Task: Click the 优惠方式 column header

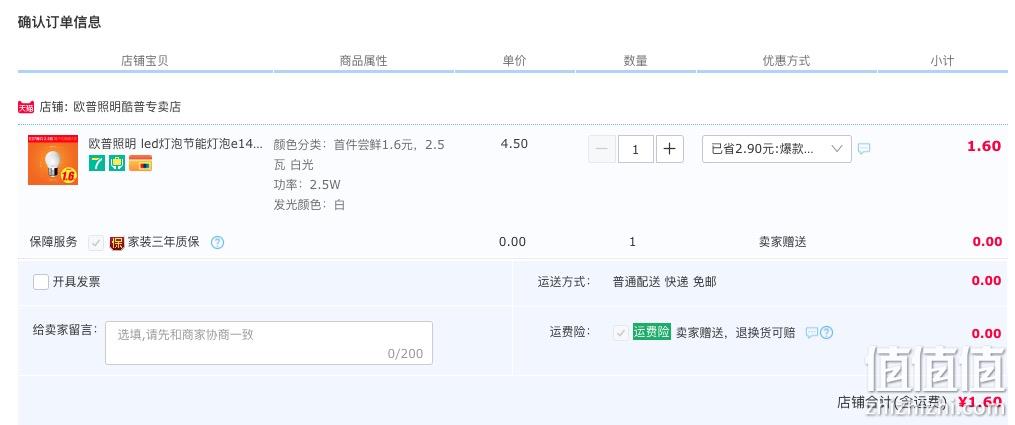Action: coord(786,61)
